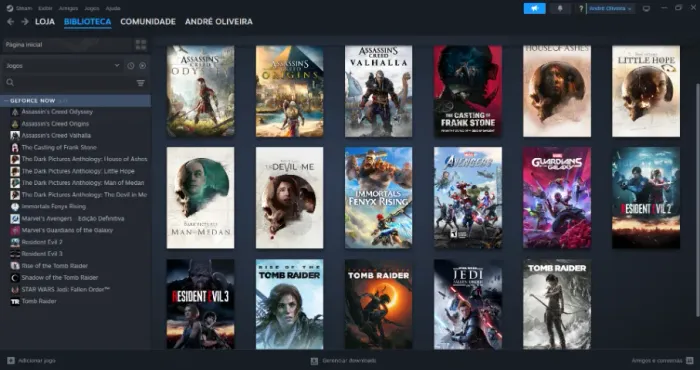700x370 pixels.
Task: Open House of Ashes cover art
Action: (557, 91)
